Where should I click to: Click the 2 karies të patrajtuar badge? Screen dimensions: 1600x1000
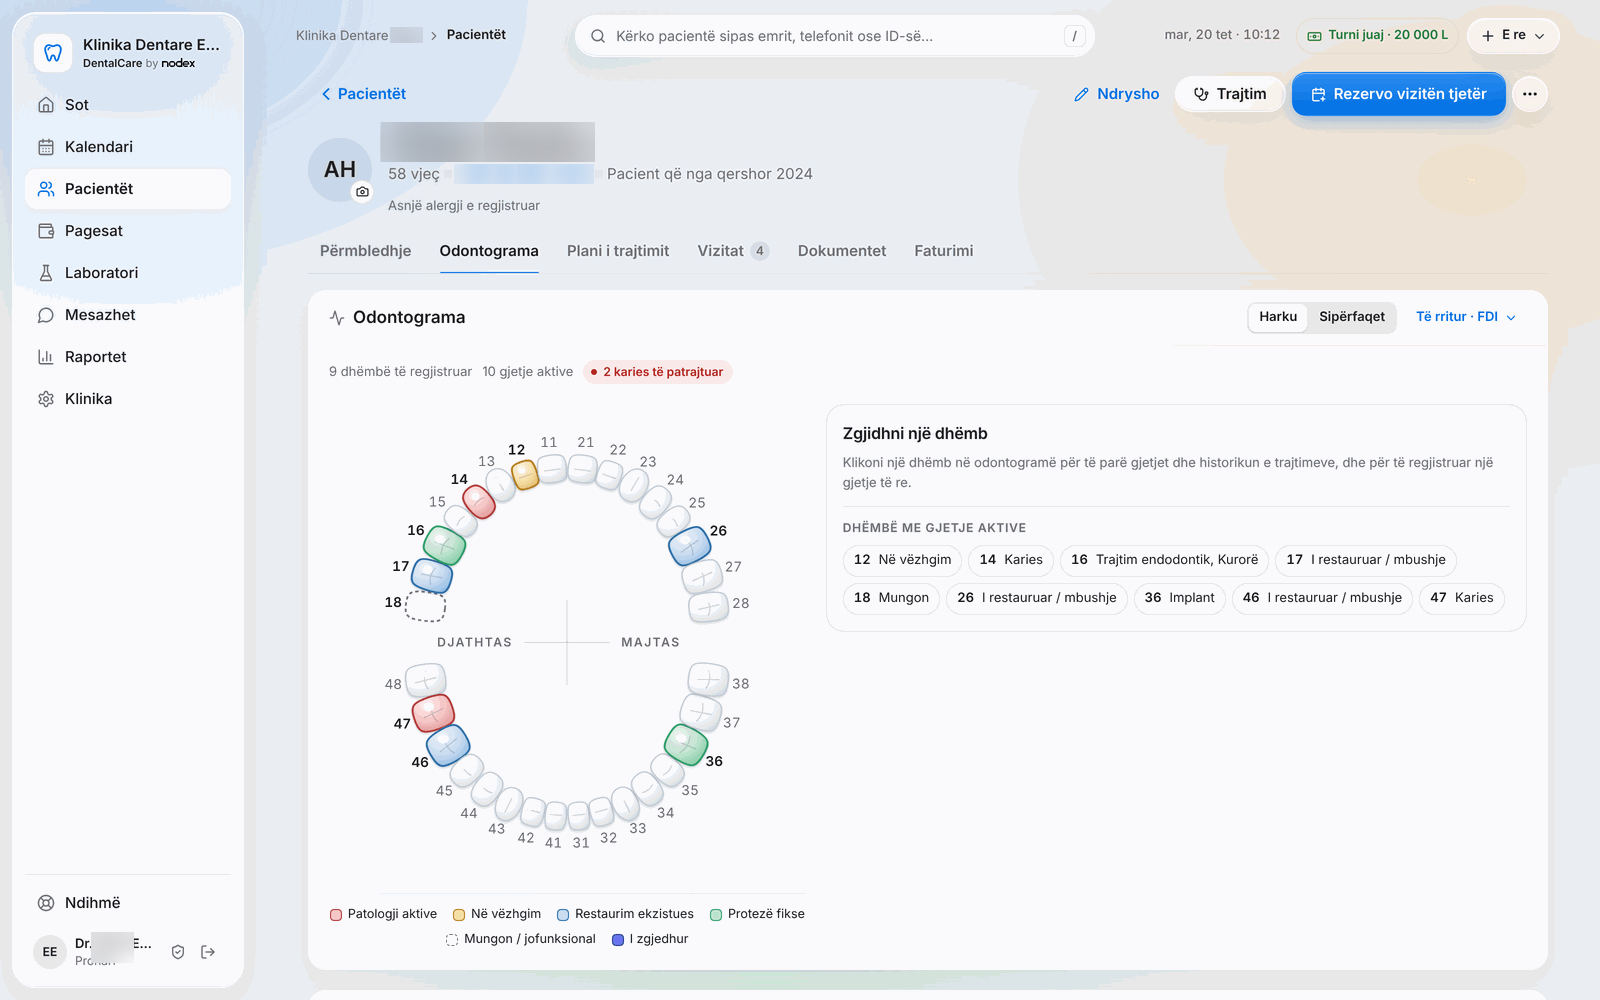point(657,372)
